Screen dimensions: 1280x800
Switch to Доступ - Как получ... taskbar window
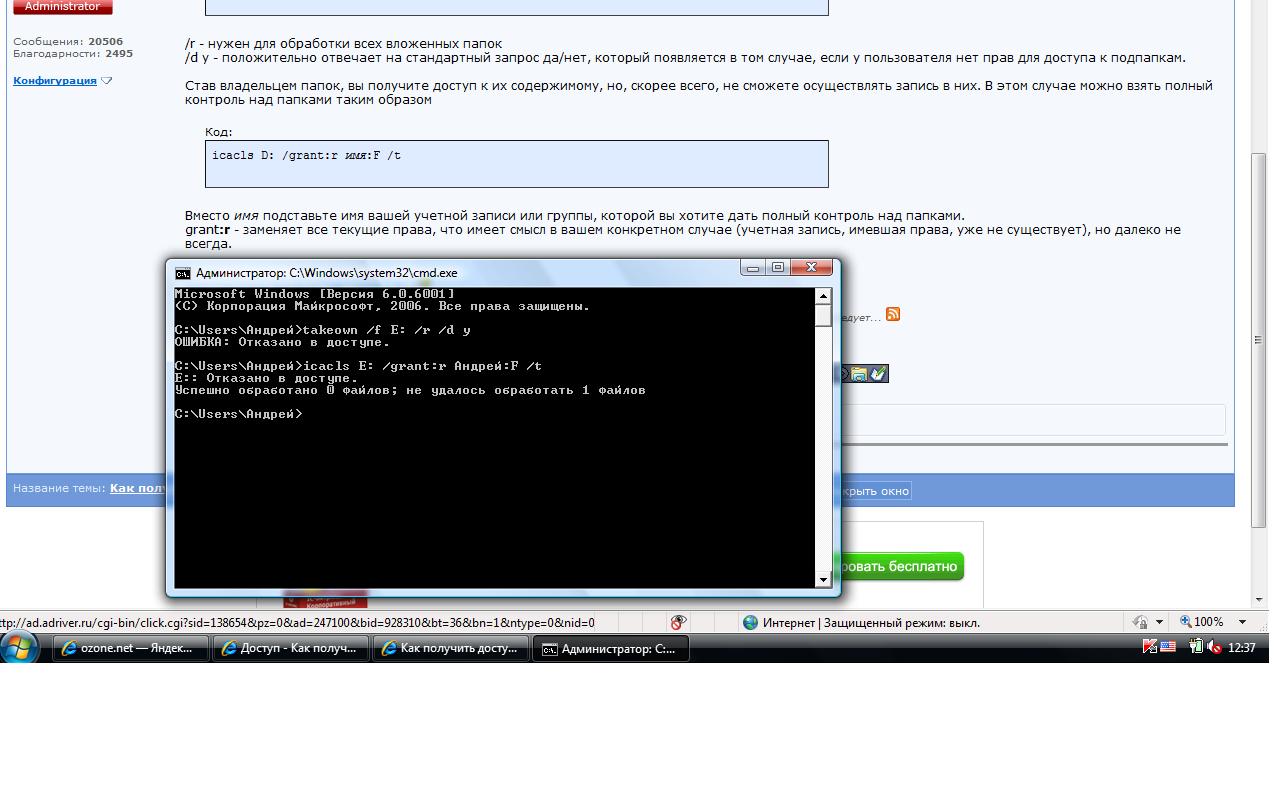coord(291,648)
